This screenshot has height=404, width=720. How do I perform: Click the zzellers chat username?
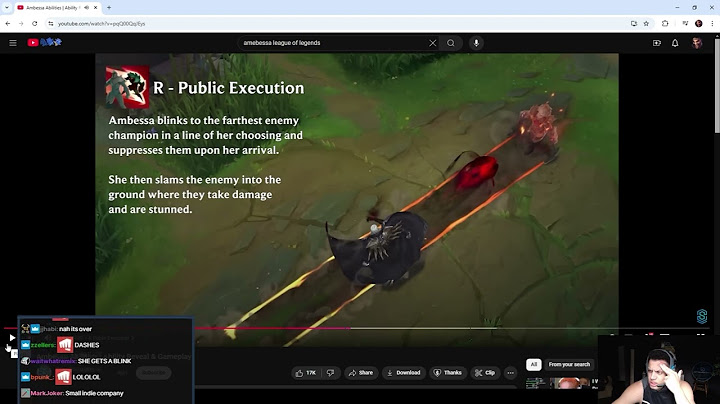point(43,345)
